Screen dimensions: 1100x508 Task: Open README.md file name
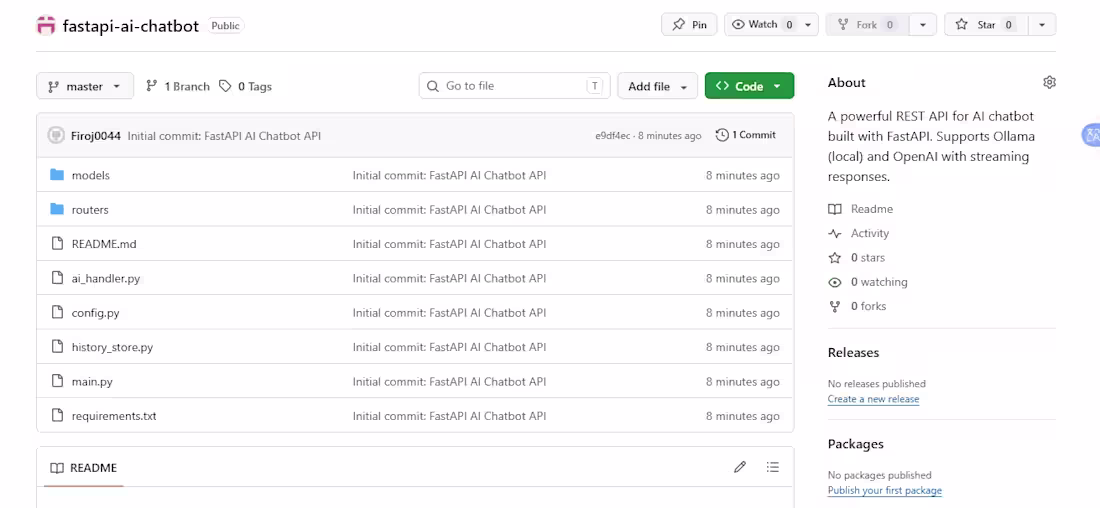(104, 244)
